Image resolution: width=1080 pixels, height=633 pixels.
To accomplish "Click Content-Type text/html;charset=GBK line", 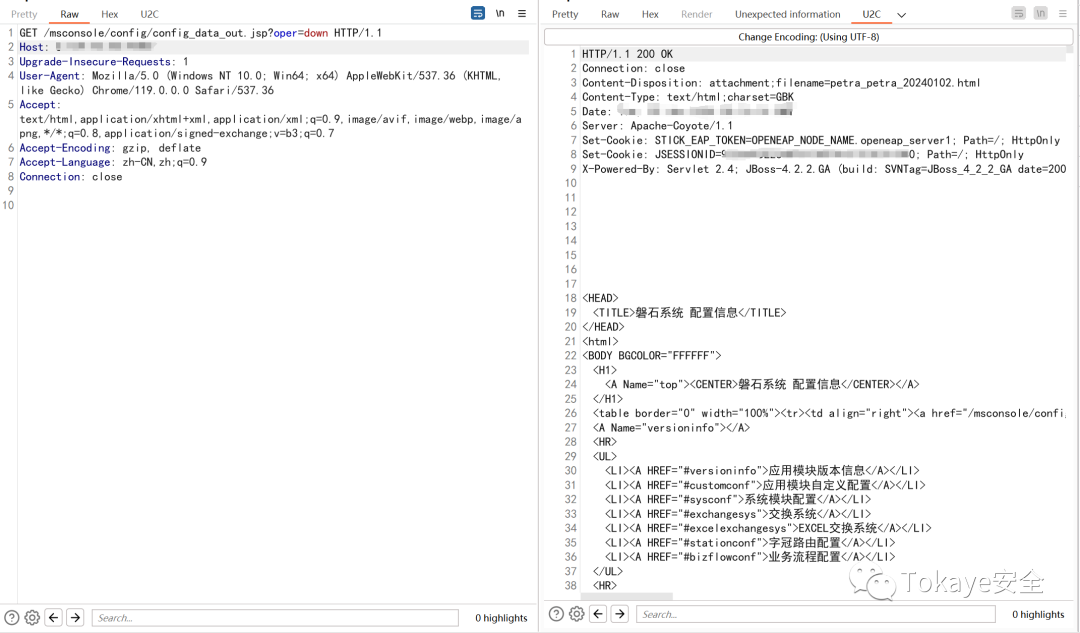I will point(687,97).
